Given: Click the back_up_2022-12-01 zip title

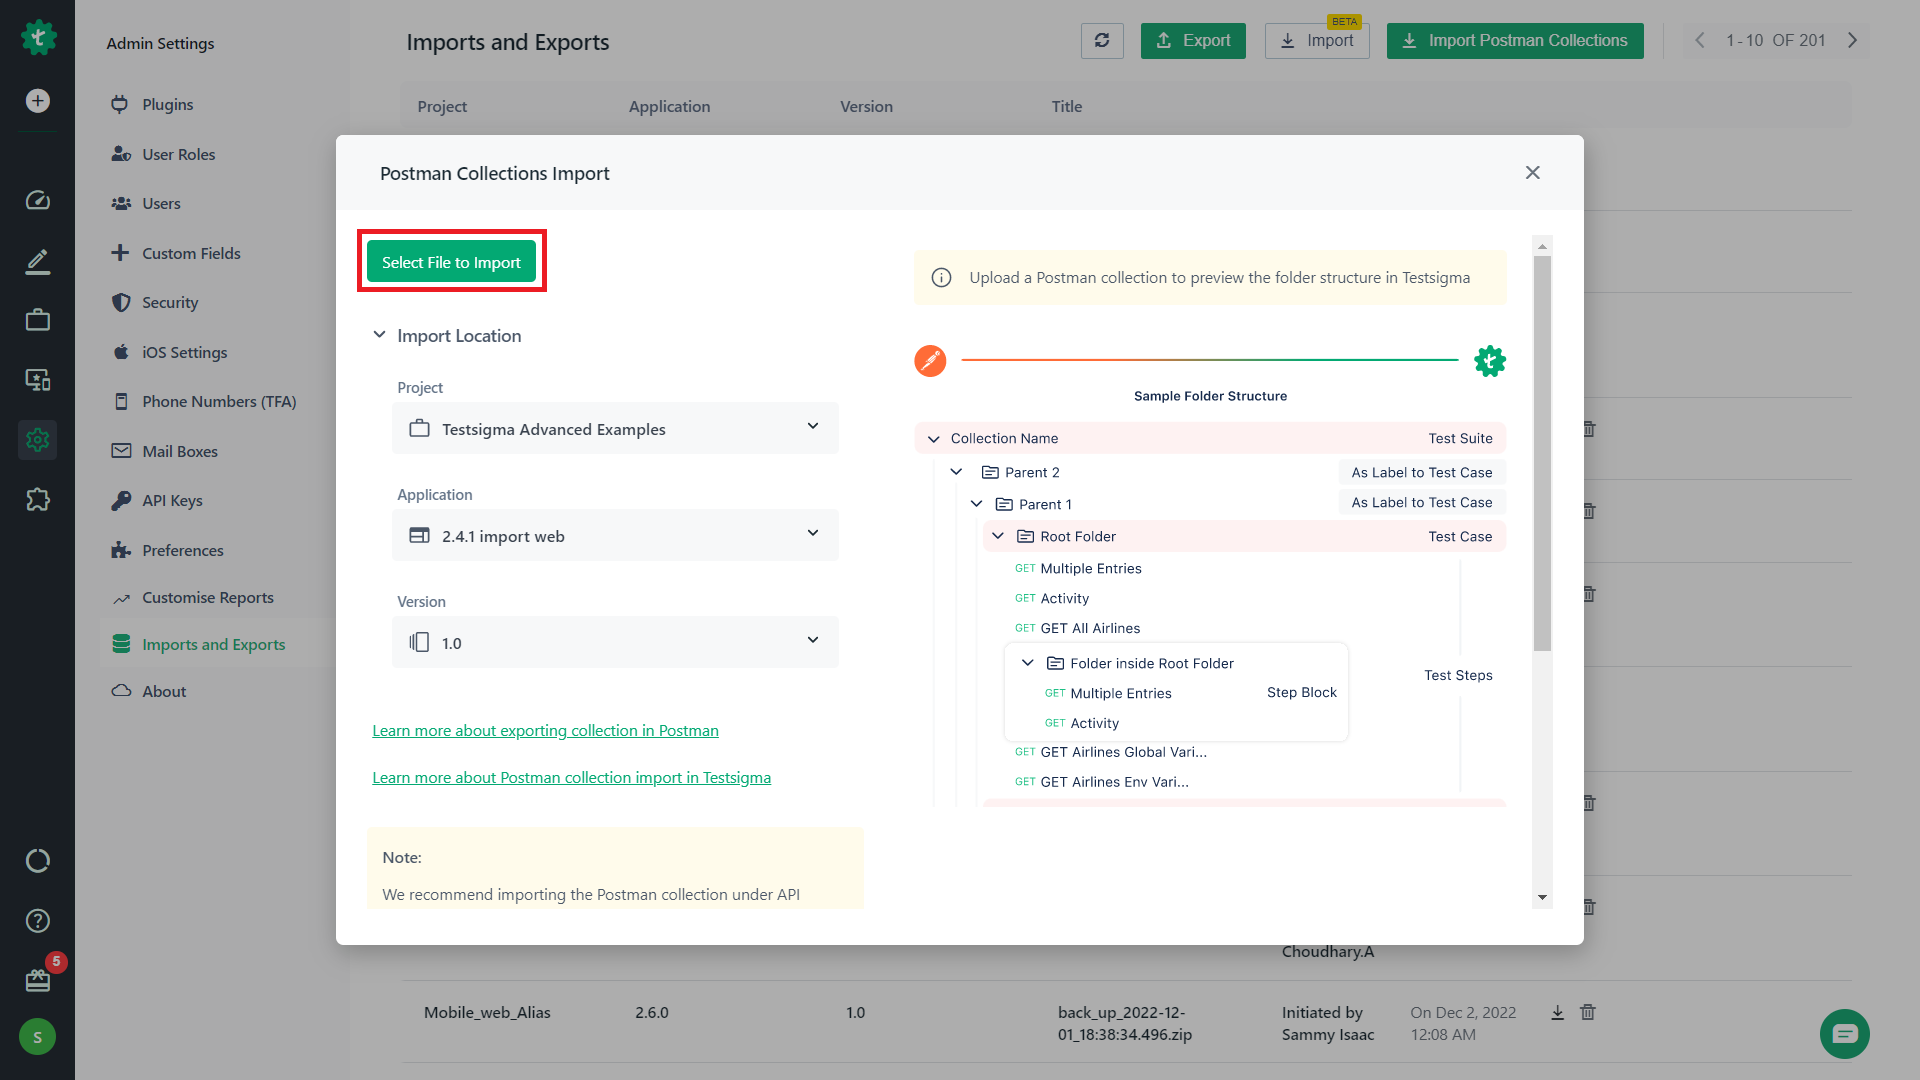Looking at the screenshot, I should coord(1125,1023).
